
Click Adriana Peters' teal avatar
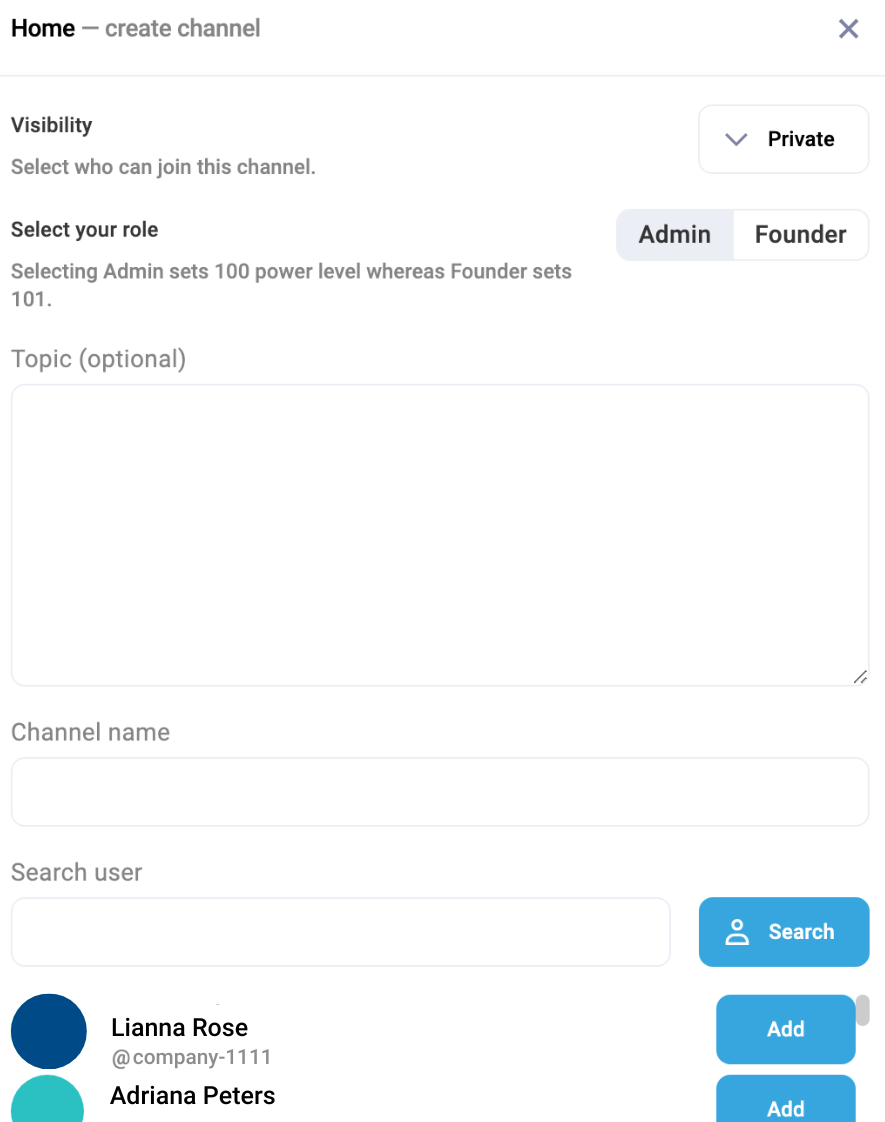[x=48, y=1100]
